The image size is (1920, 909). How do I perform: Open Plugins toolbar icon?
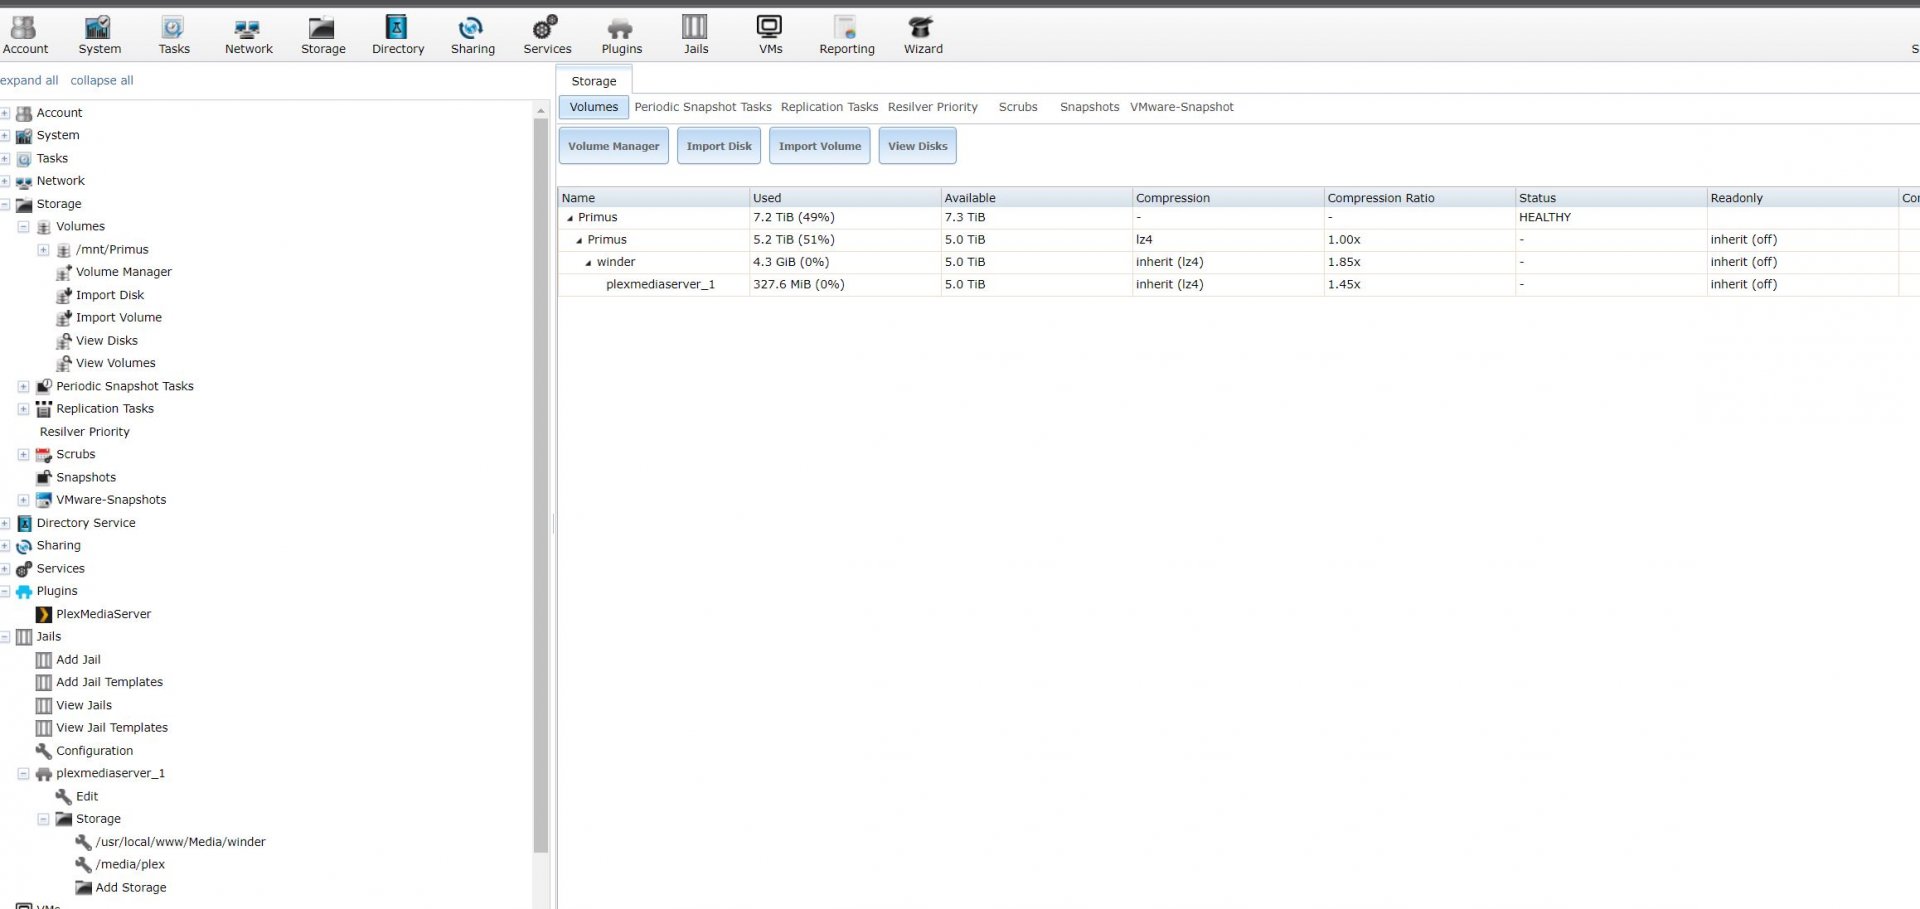tap(621, 34)
